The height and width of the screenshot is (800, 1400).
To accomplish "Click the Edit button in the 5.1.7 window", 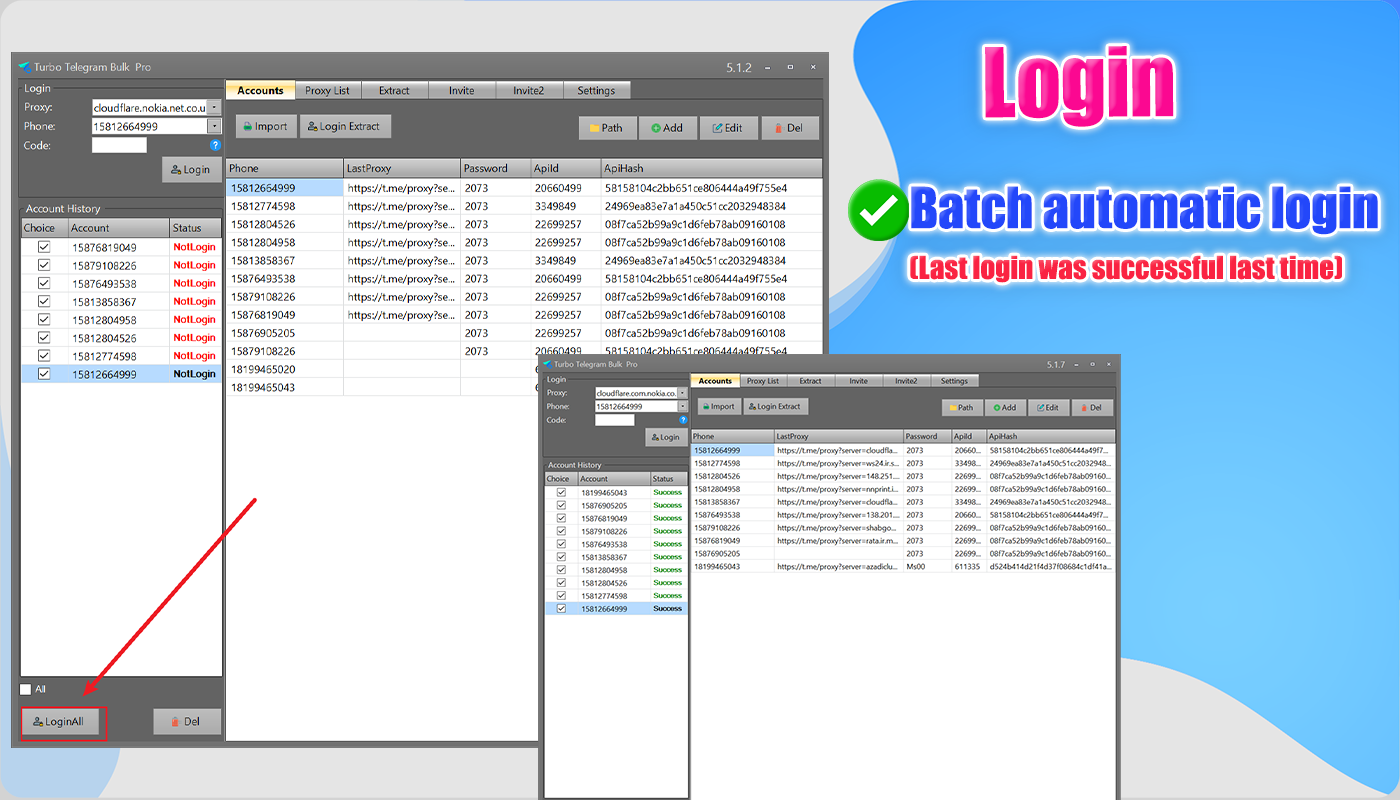I will [x=1048, y=408].
